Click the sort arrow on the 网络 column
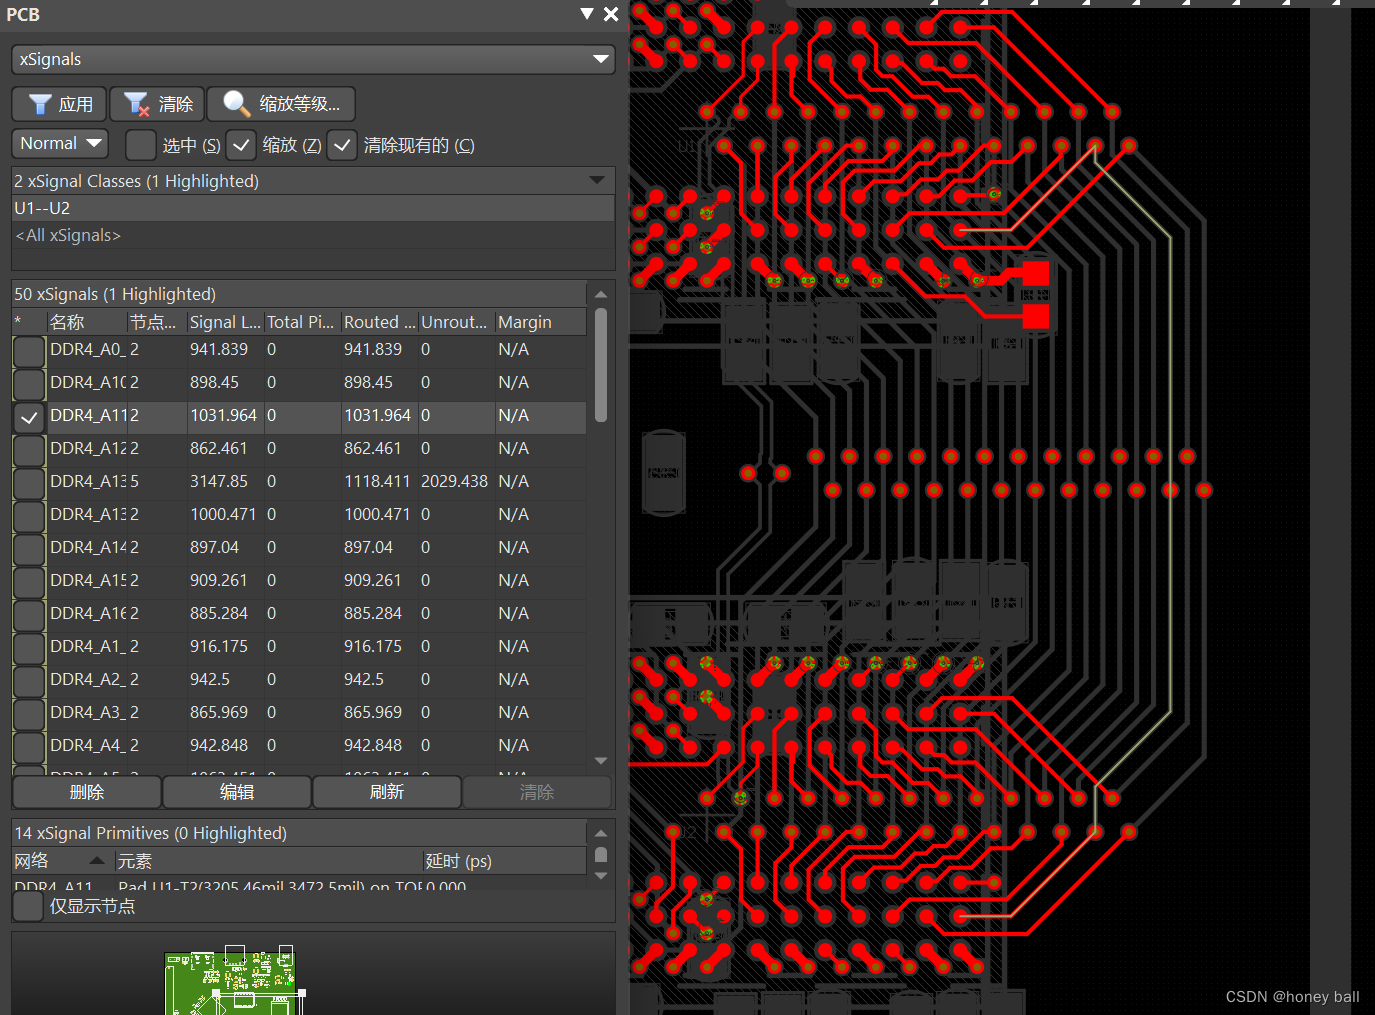 pos(96,860)
